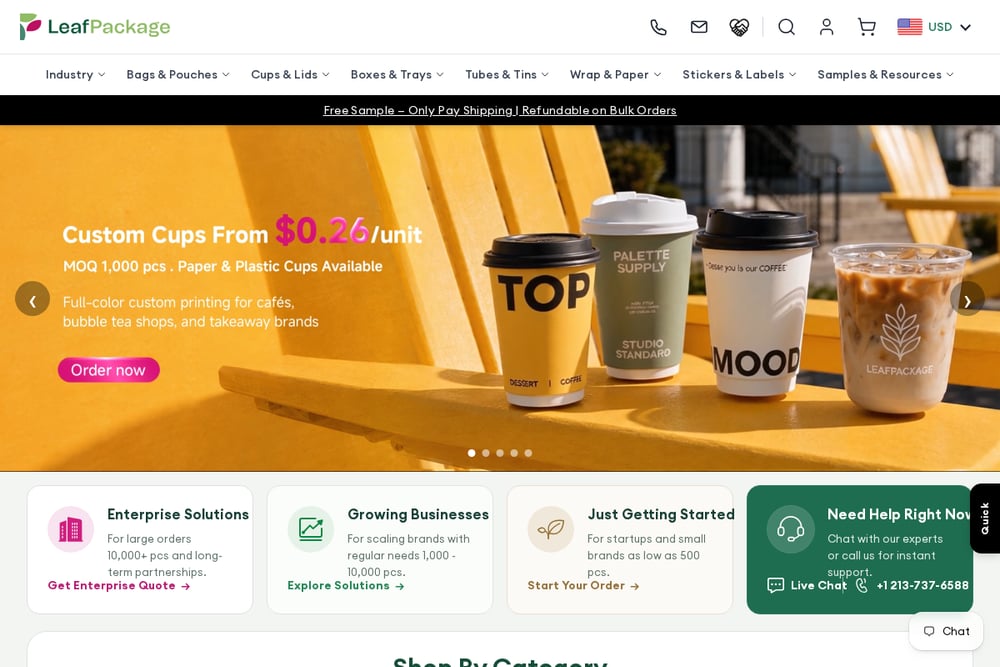Open the email envelope icon

(699, 27)
